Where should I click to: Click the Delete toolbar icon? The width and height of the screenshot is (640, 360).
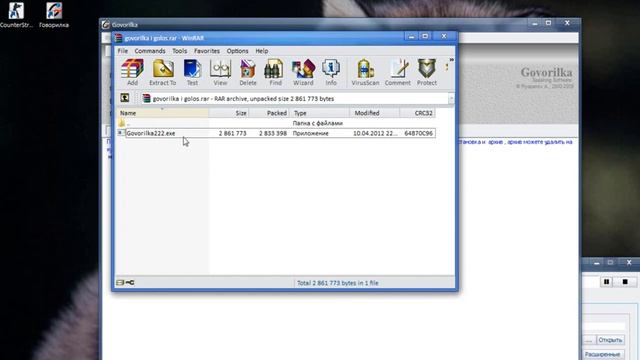click(x=248, y=72)
